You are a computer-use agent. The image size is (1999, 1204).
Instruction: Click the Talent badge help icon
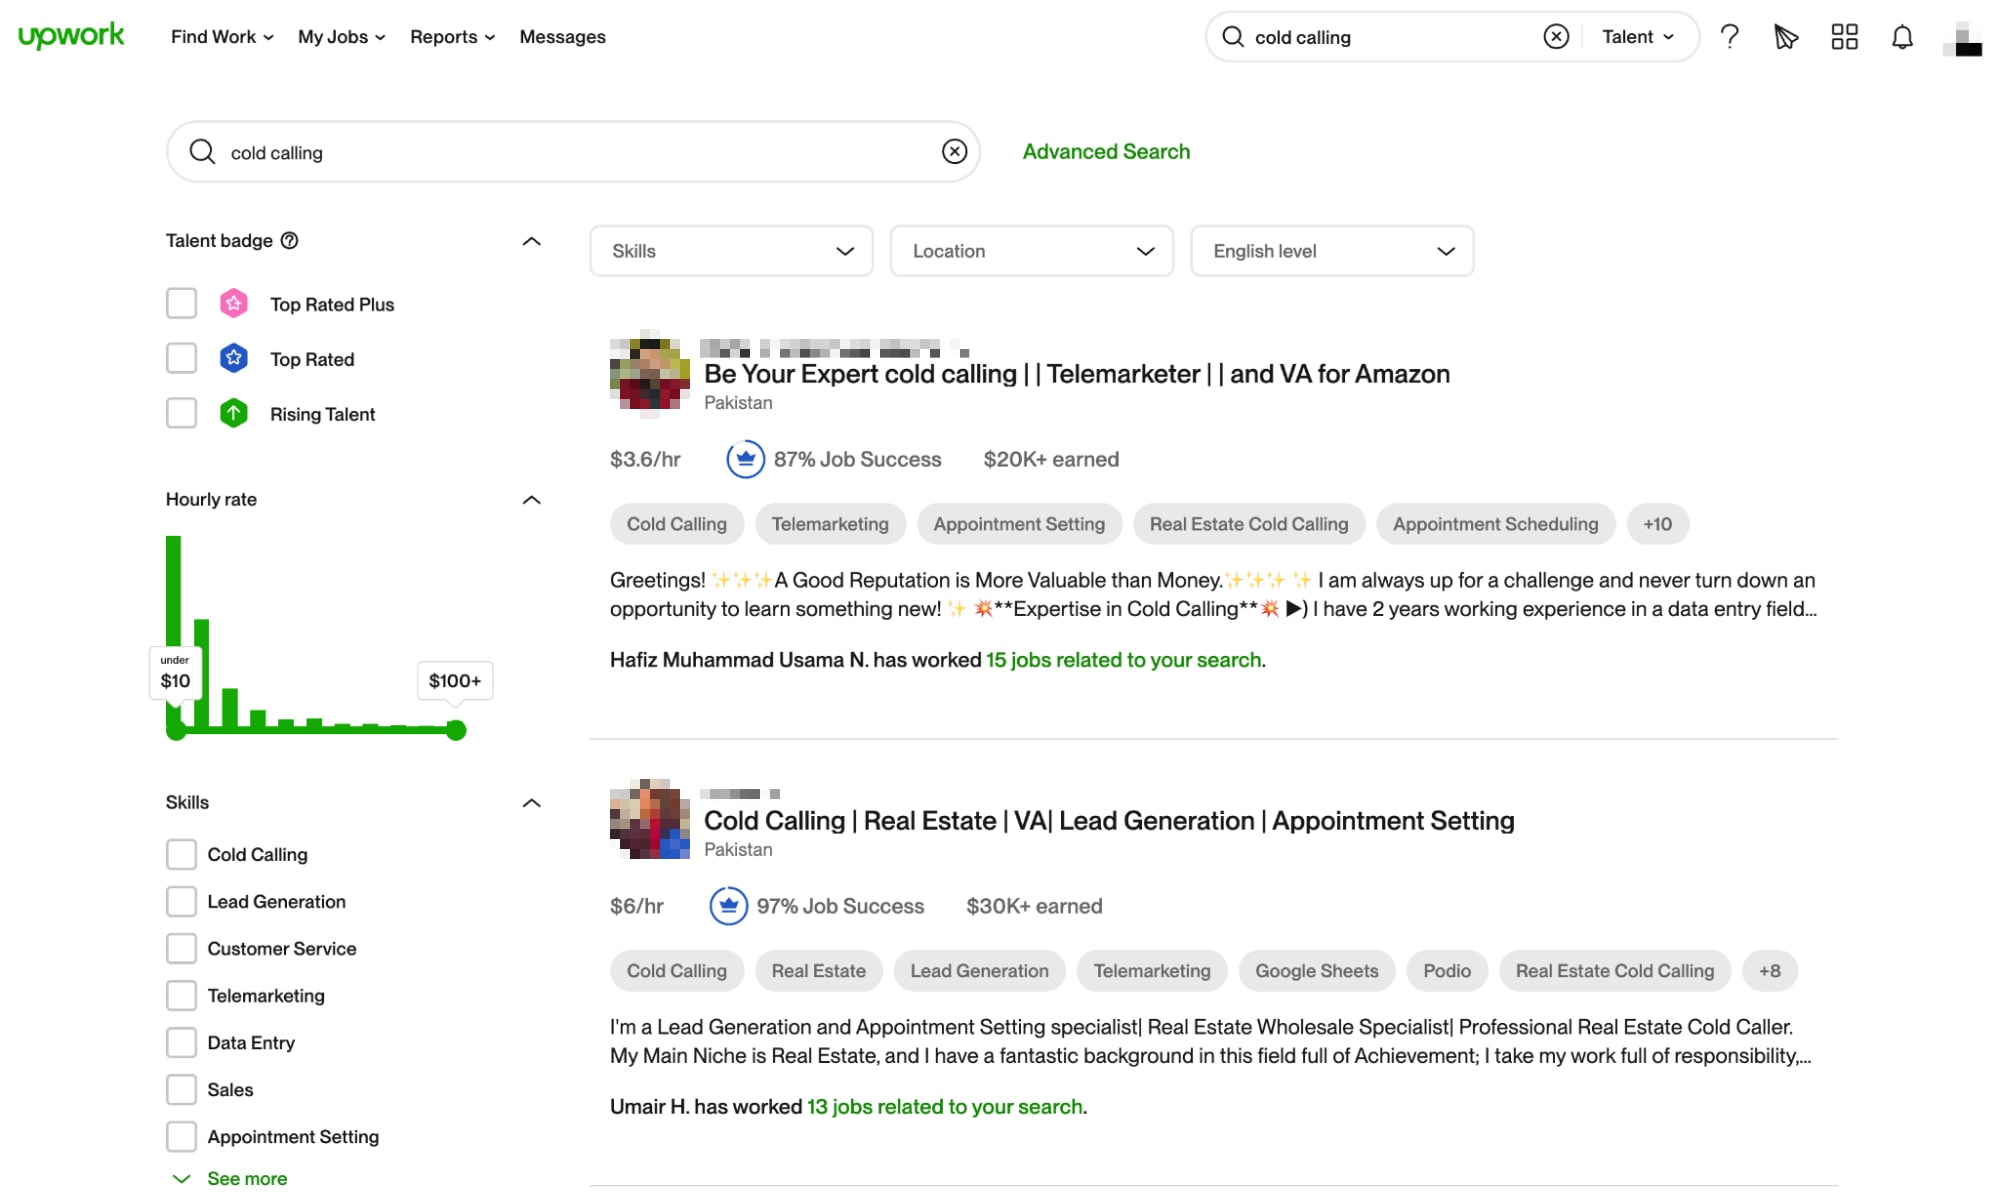tap(289, 240)
